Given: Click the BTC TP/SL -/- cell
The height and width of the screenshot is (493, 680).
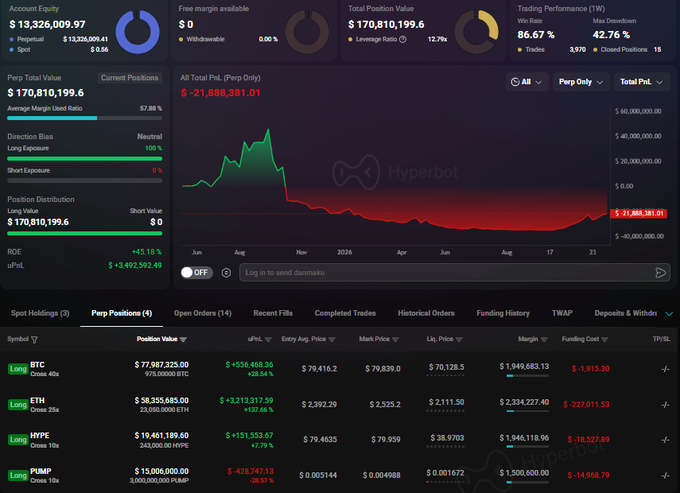Looking at the screenshot, I should pos(665,369).
